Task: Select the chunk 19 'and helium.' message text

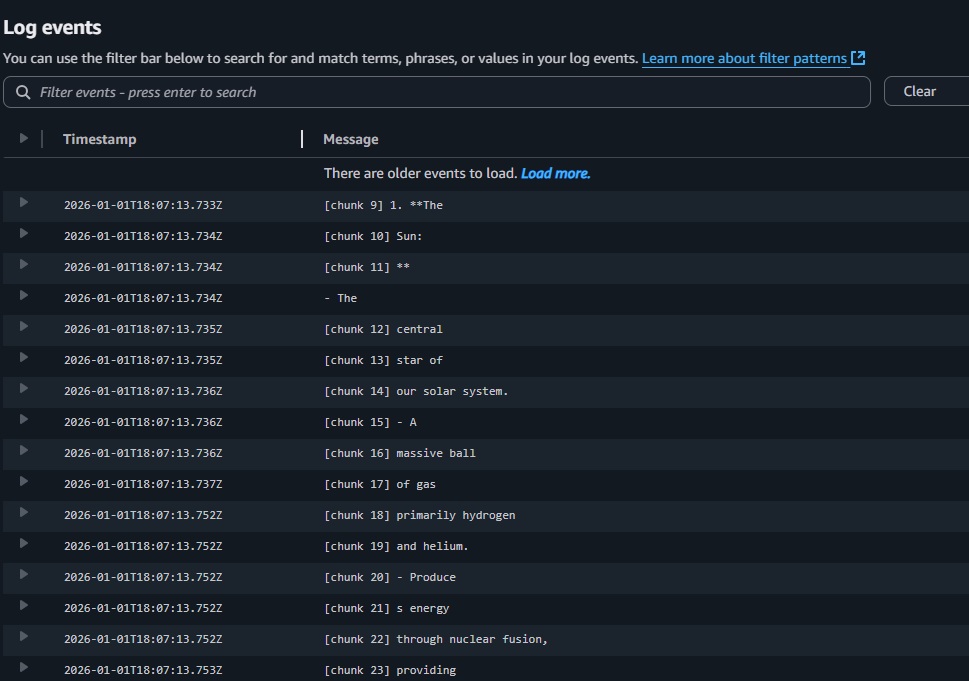Action: [x=432, y=546]
